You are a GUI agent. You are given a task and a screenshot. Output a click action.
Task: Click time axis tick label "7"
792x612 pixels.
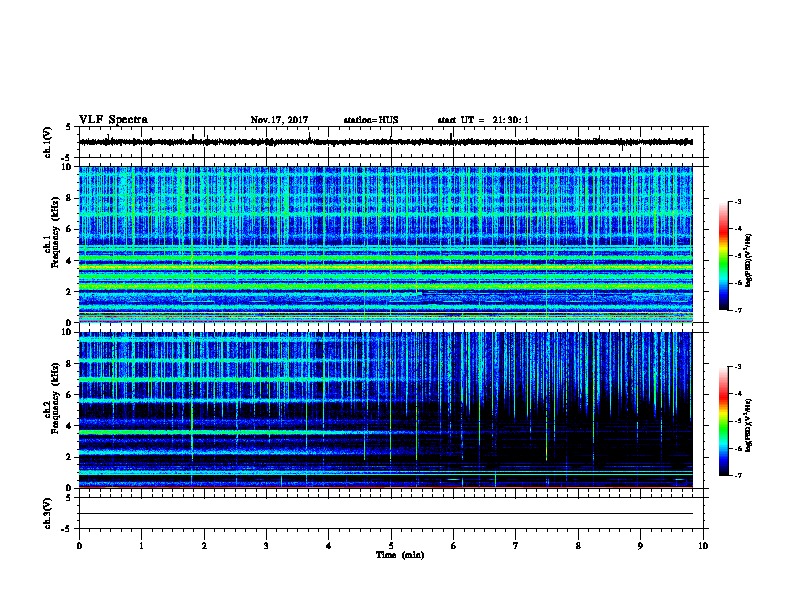(516, 546)
